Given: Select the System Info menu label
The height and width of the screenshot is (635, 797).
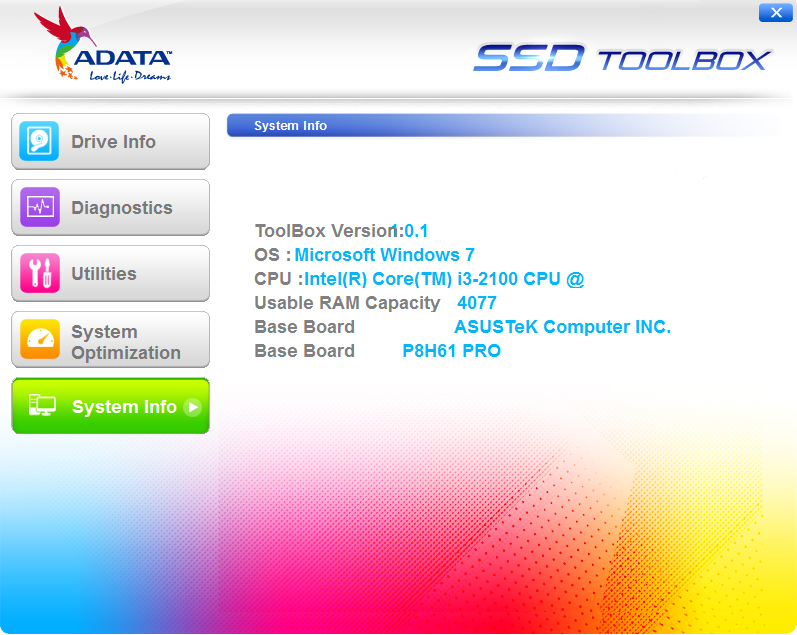Looking at the screenshot, I should 124,407.
